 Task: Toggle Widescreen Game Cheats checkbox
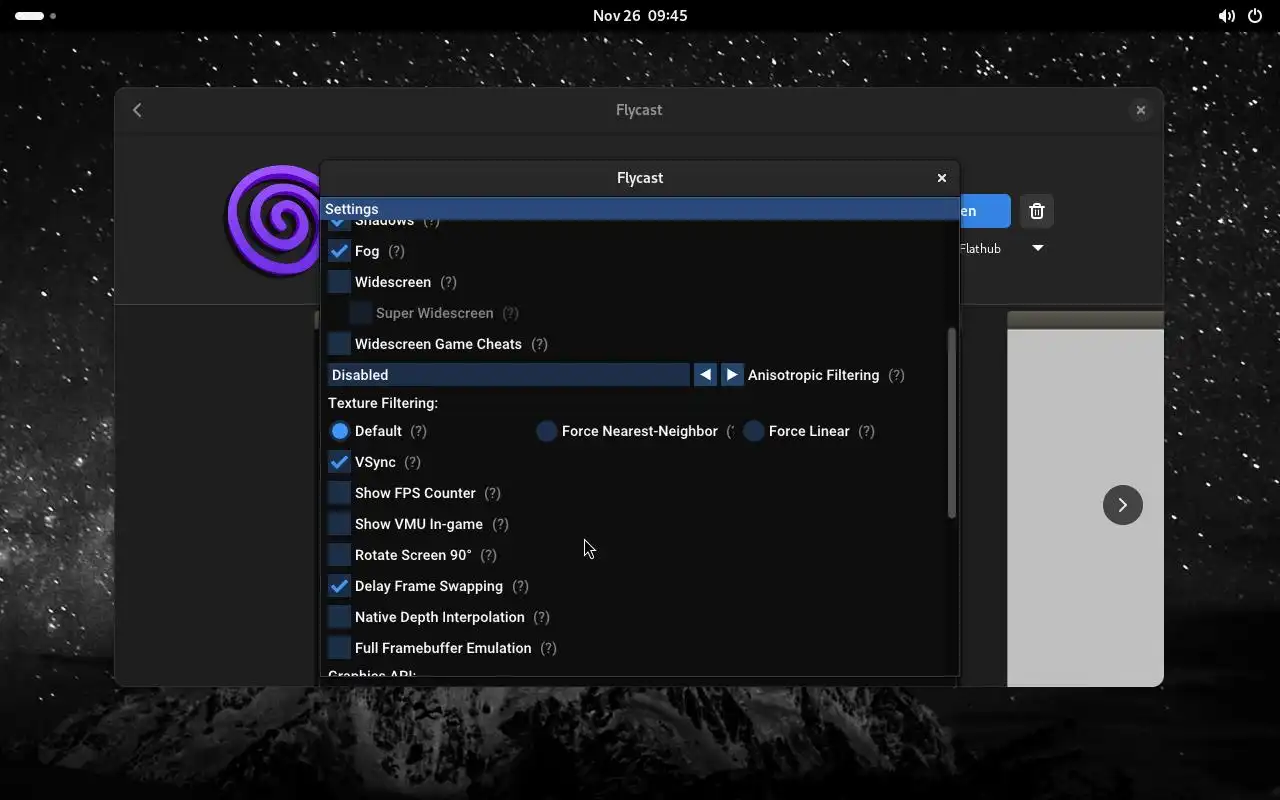point(339,344)
